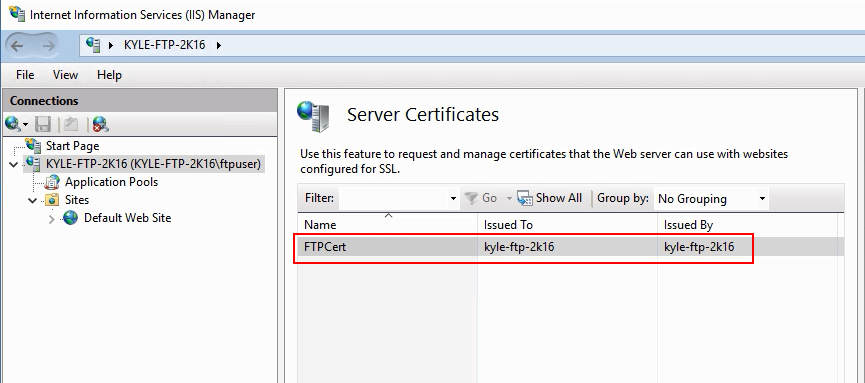Click Issued By cell kyle-ftp-2k16
The image size is (865, 383).
pos(699,247)
